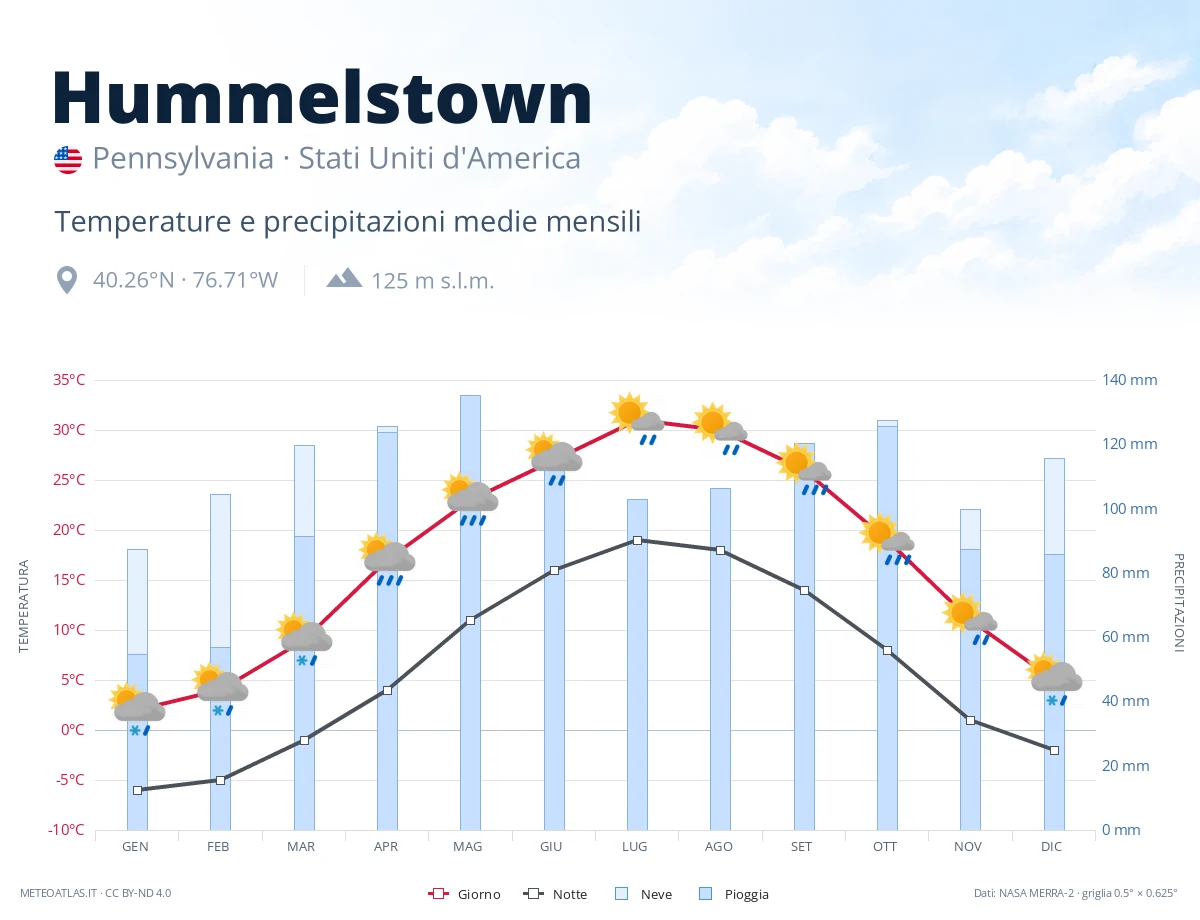Click the '40.26°N · 76.71°W' coordinates
The image size is (1200, 920).
[x=185, y=280]
